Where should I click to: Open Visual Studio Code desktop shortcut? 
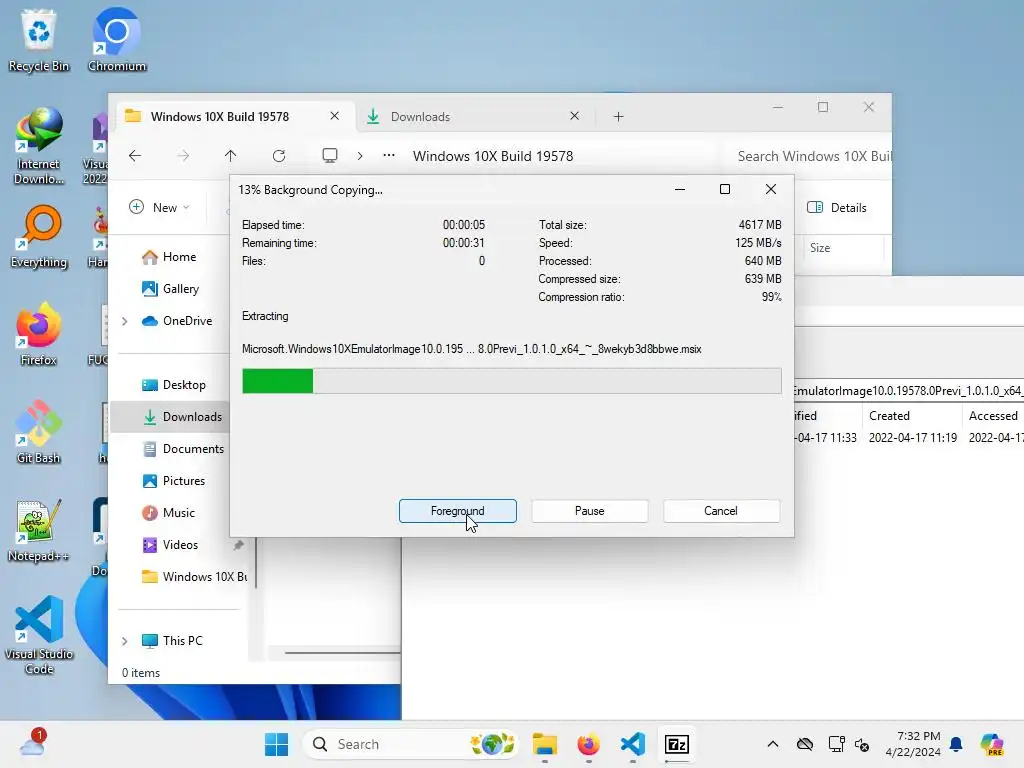click(x=39, y=635)
